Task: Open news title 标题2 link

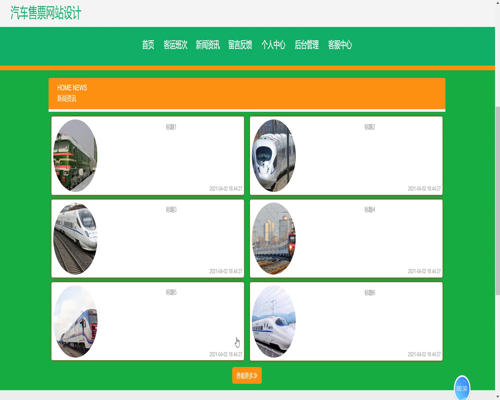Action: click(370, 127)
